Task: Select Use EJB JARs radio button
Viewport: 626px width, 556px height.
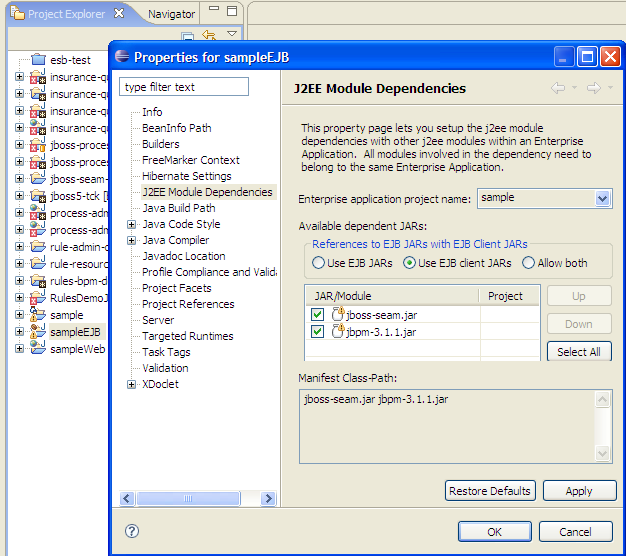Action: [318, 263]
